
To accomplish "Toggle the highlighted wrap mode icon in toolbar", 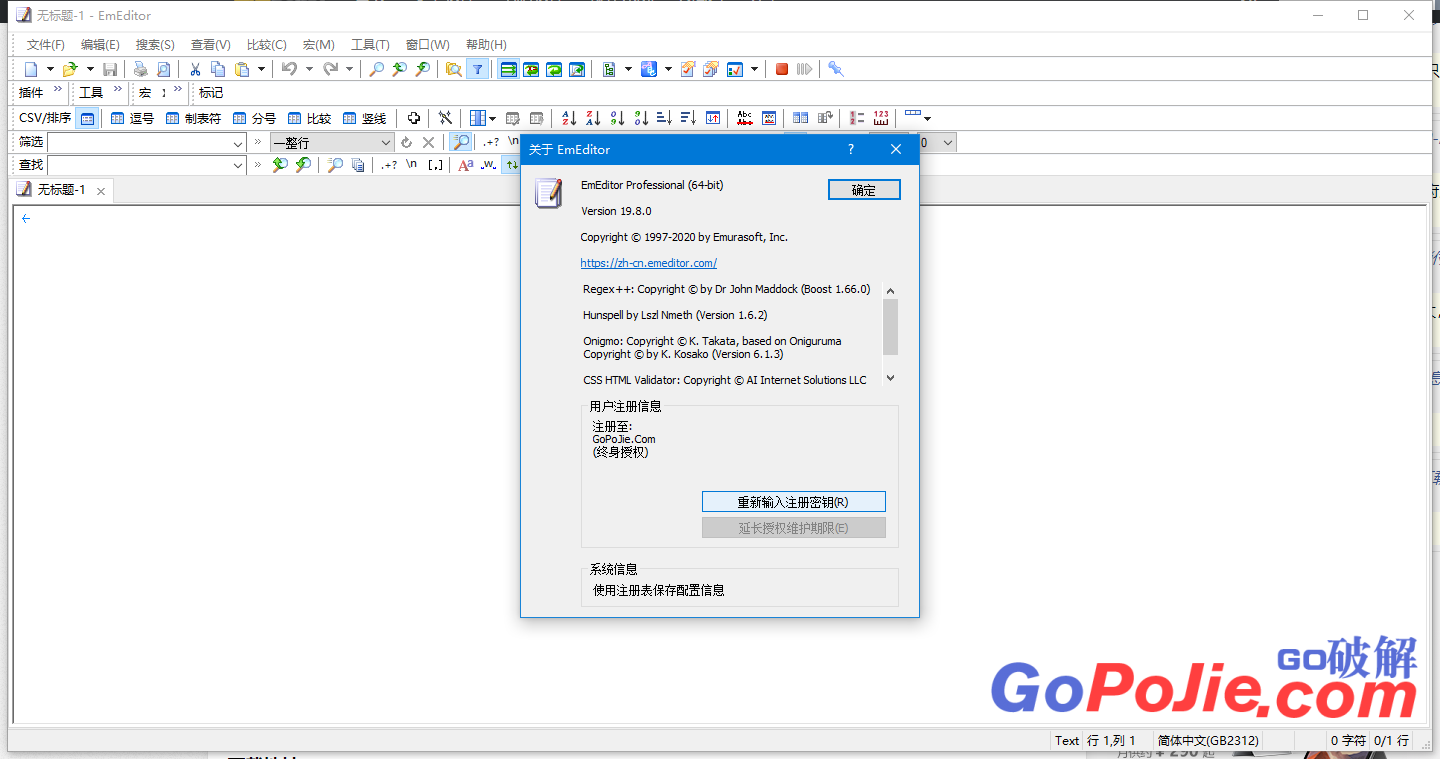I will (x=508, y=69).
